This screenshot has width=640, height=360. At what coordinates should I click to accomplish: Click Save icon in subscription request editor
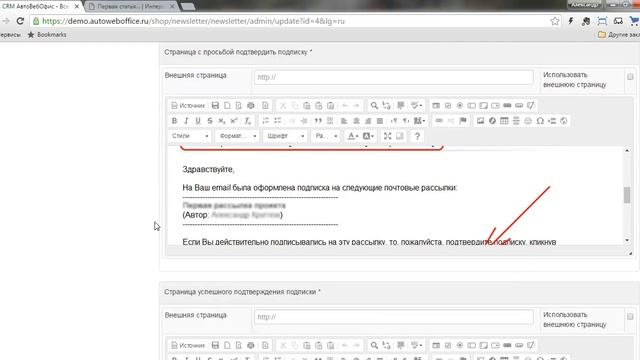click(x=215, y=106)
